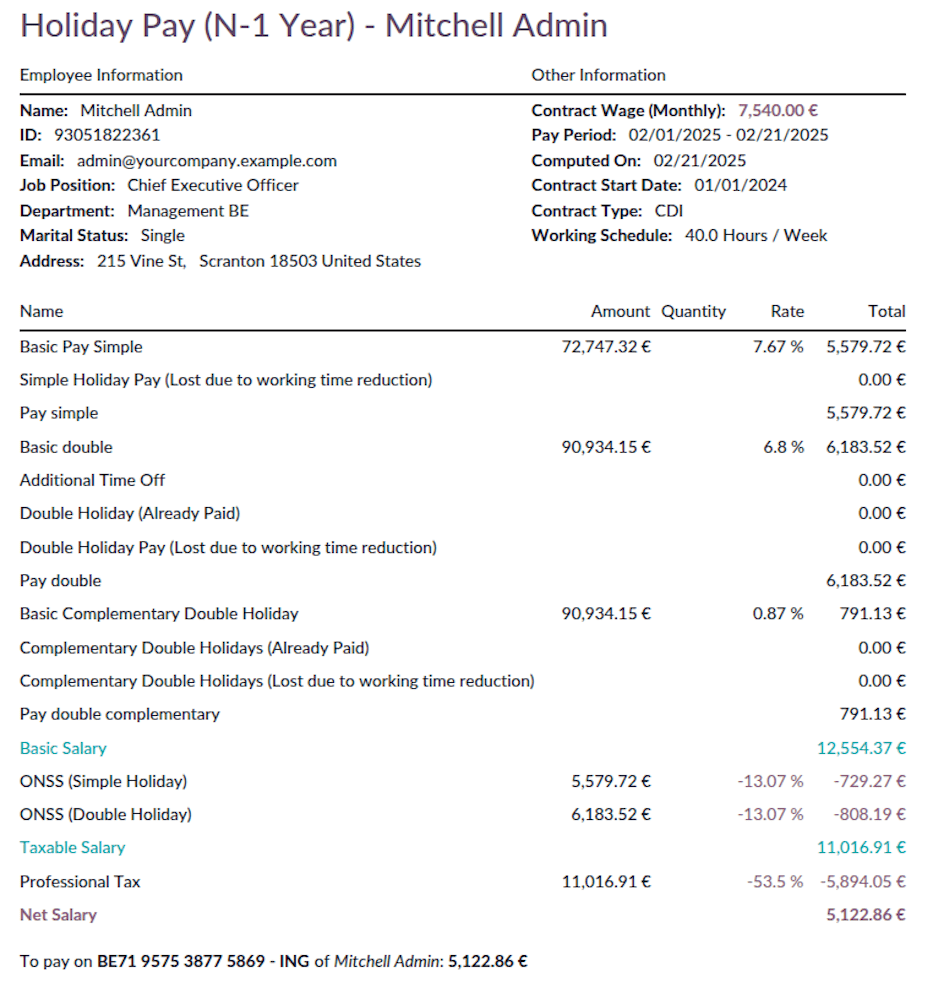This screenshot has width=933, height=983.
Task: Select the Basic Pay Simple row label
Action: point(81,347)
